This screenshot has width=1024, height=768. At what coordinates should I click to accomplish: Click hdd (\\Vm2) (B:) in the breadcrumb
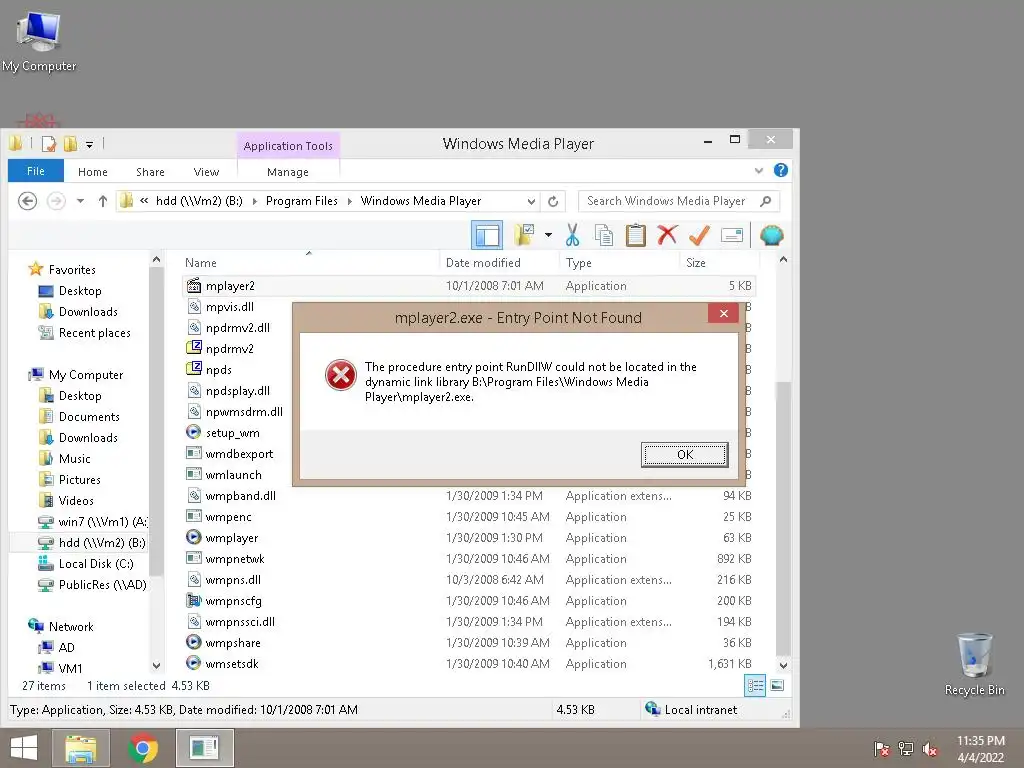pyautogui.click(x=199, y=201)
